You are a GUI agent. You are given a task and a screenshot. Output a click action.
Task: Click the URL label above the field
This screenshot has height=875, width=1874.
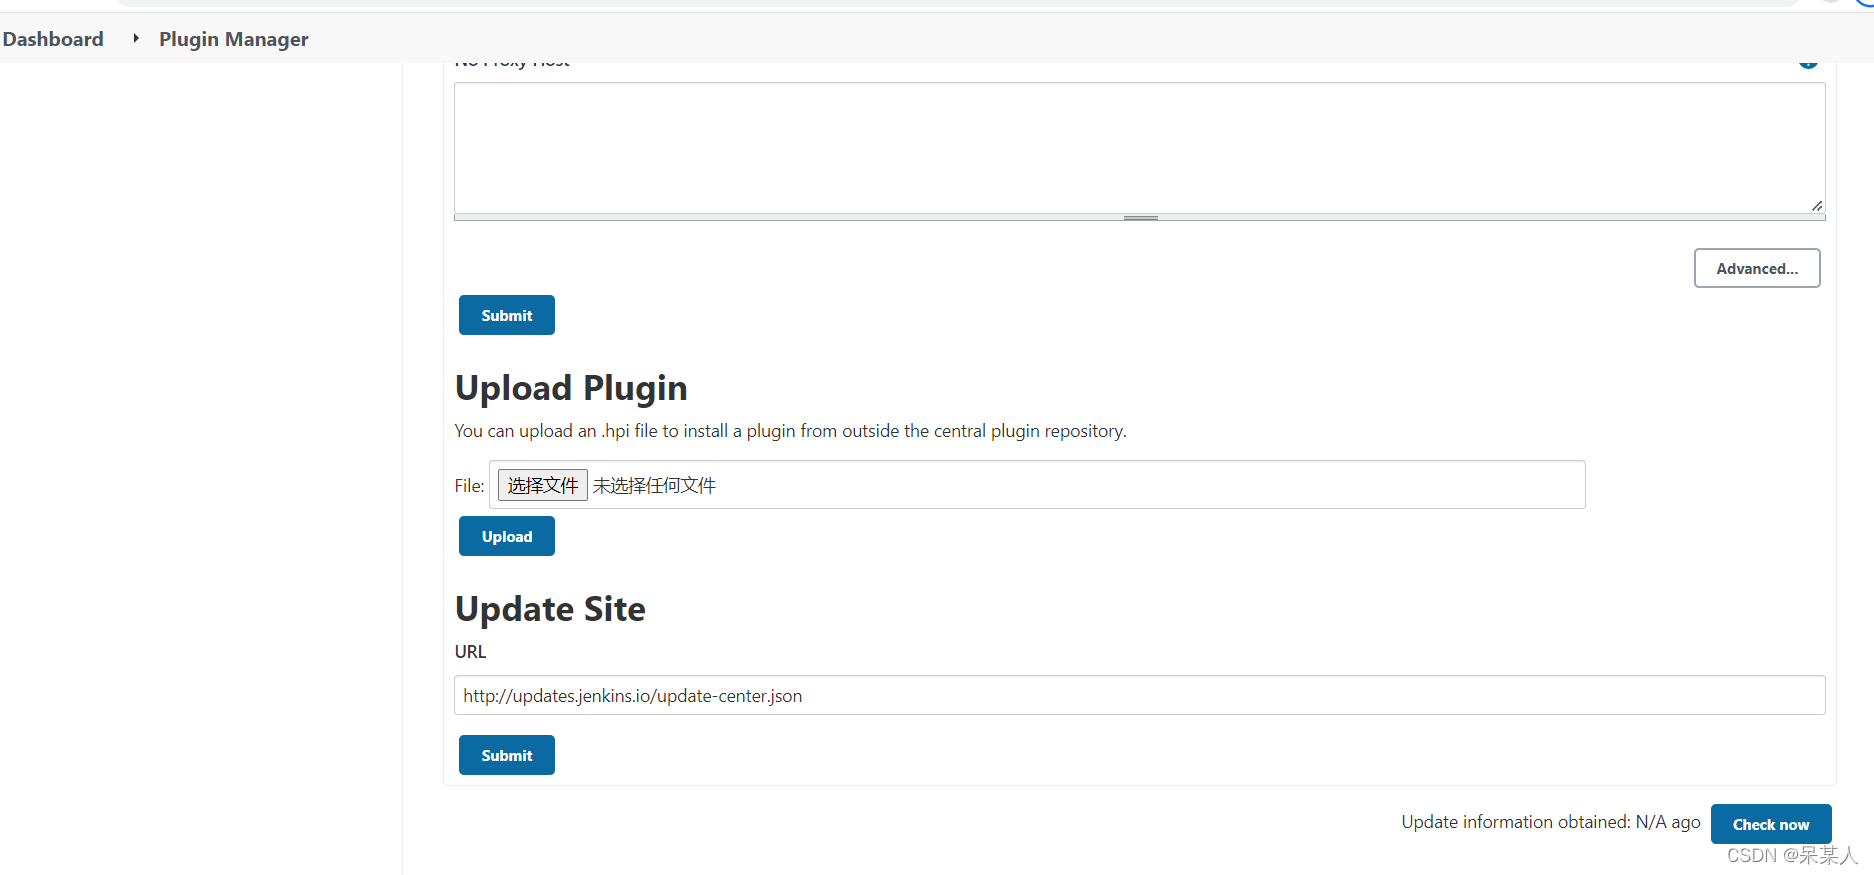tap(470, 652)
